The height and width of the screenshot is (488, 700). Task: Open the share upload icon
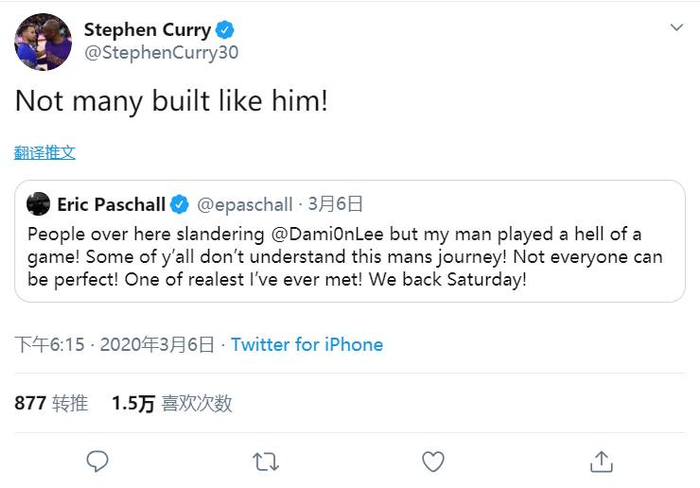click(x=600, y=461)
